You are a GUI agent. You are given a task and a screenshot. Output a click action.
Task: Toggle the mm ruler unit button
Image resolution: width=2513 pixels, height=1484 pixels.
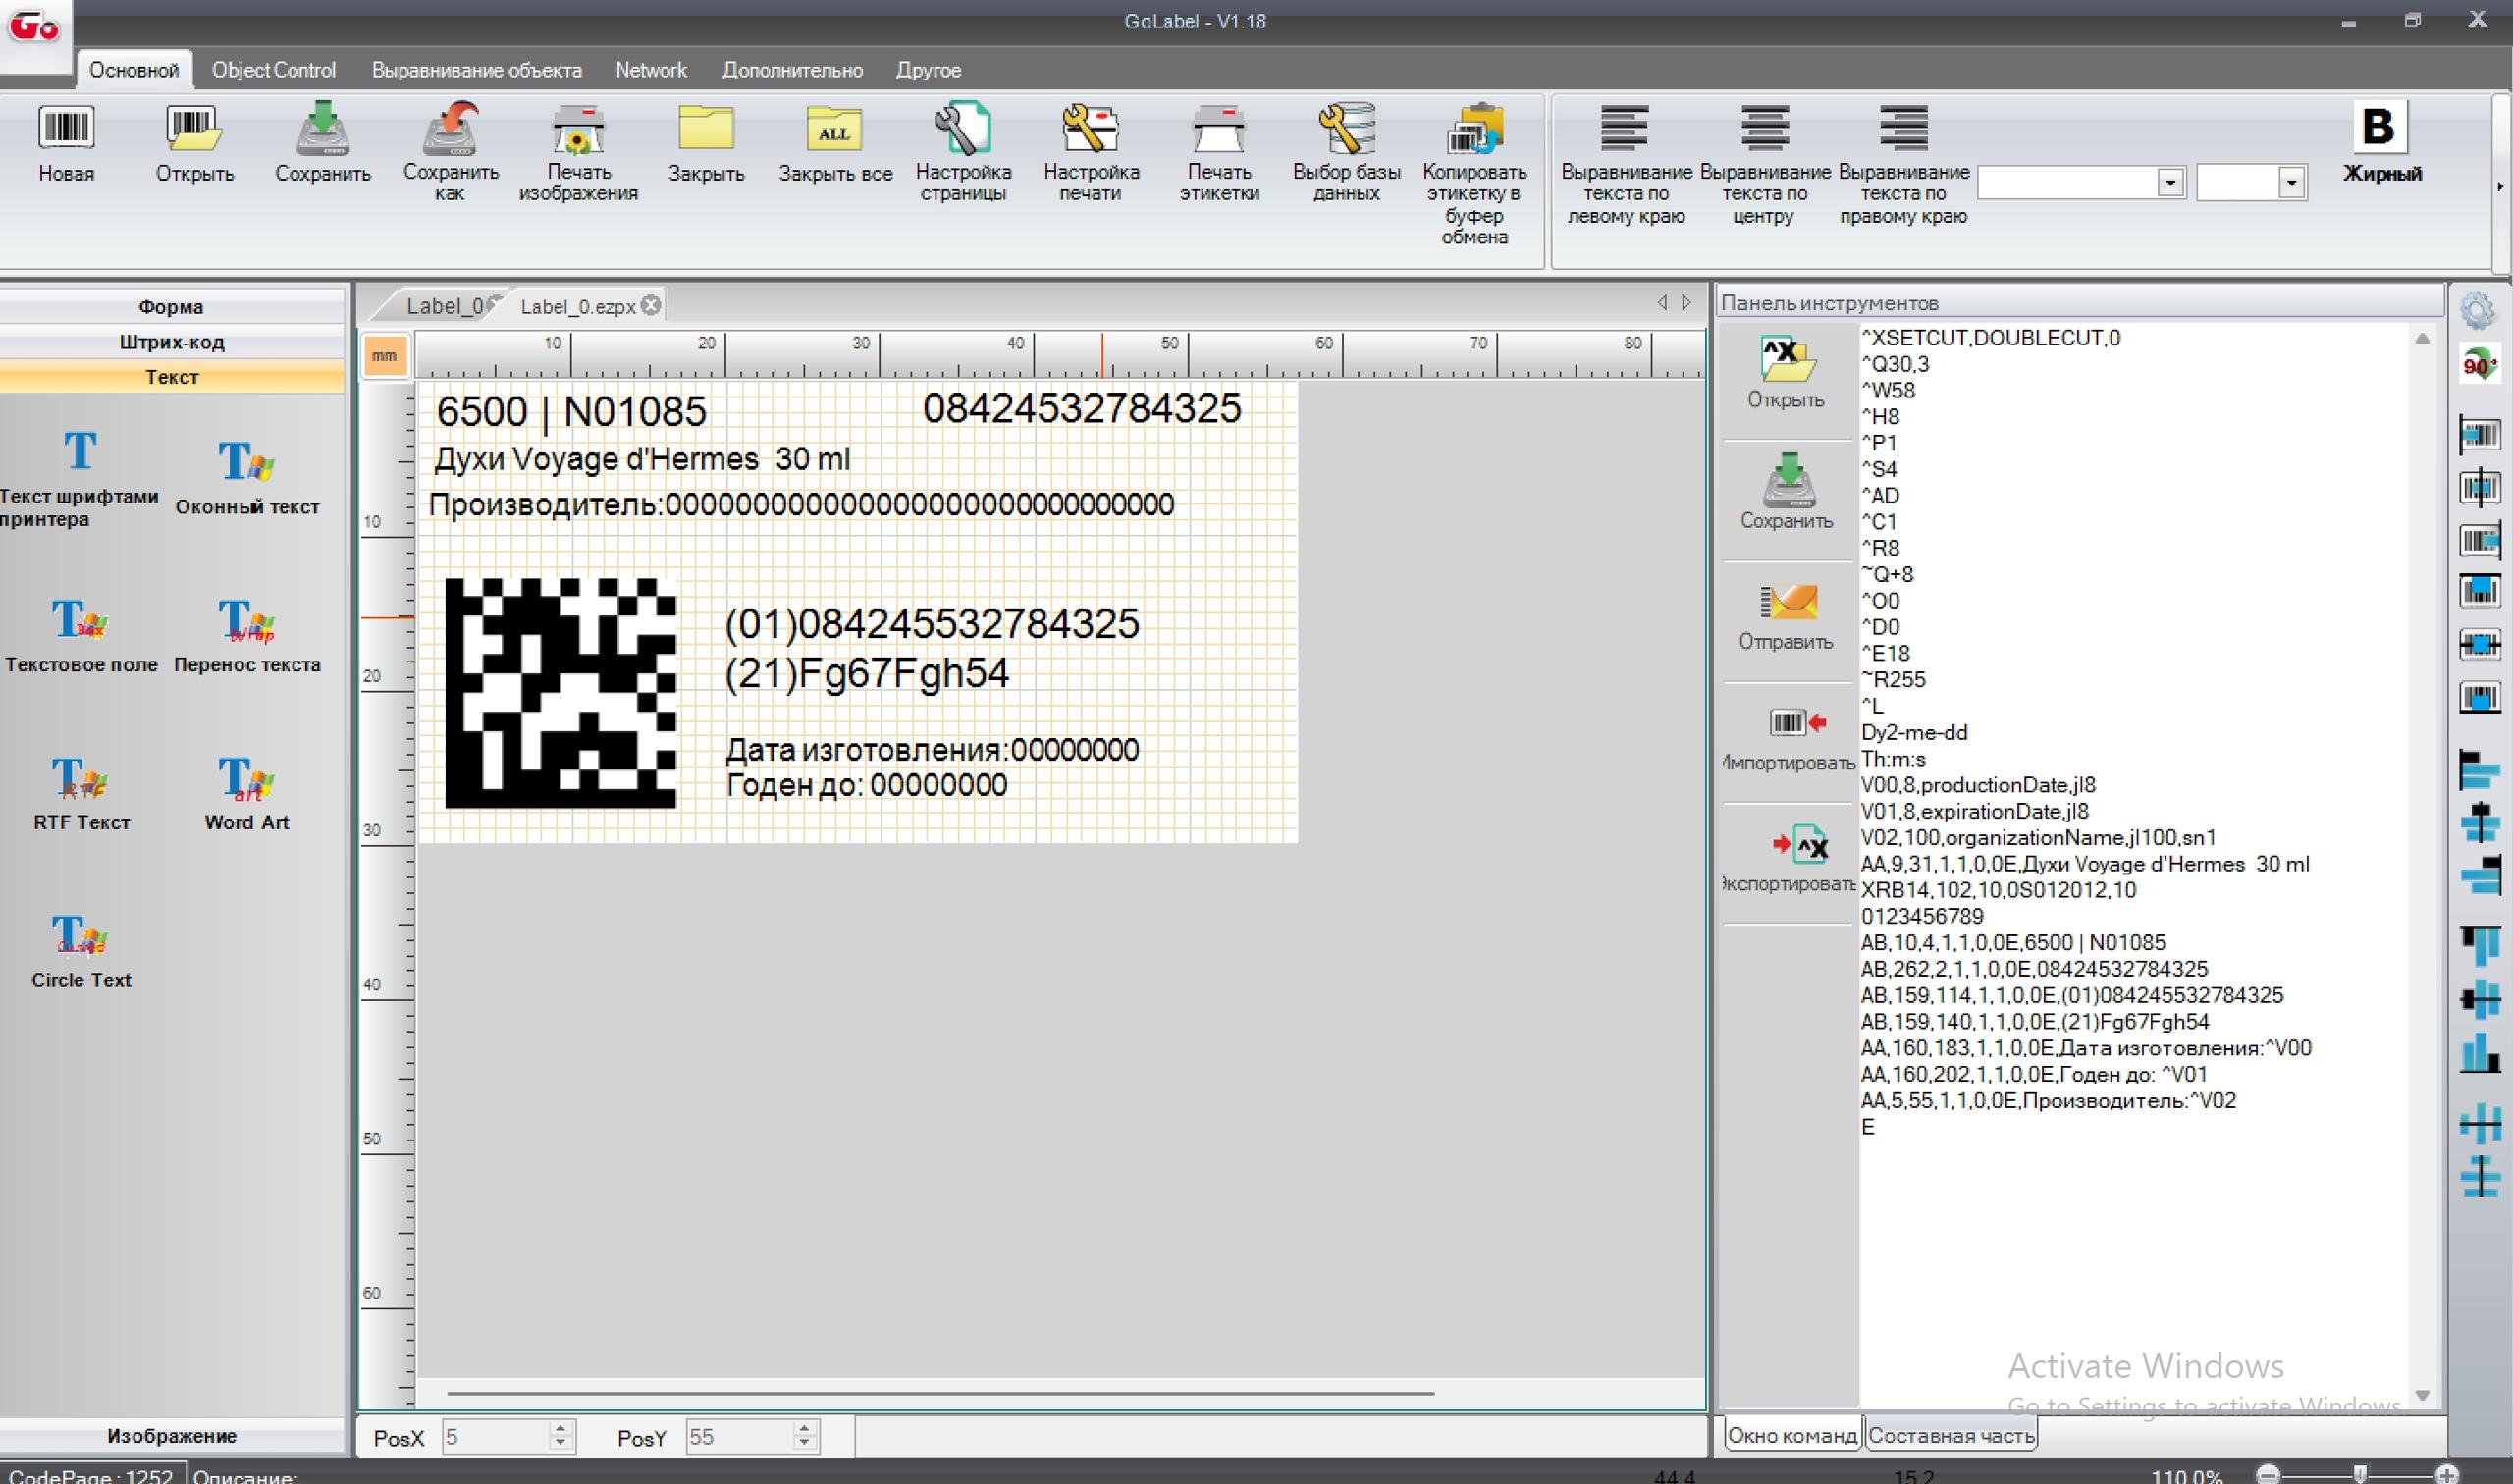384,356
